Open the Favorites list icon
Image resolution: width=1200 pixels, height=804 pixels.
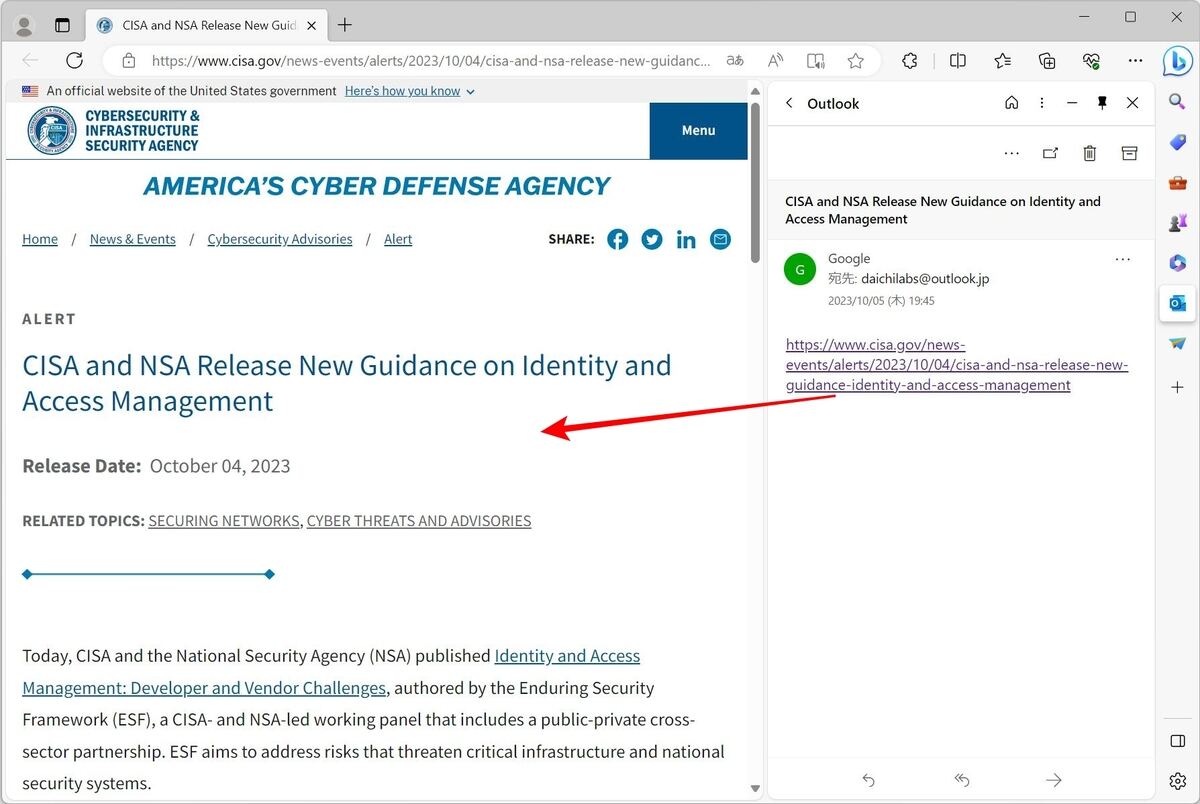pos(1003,60)
